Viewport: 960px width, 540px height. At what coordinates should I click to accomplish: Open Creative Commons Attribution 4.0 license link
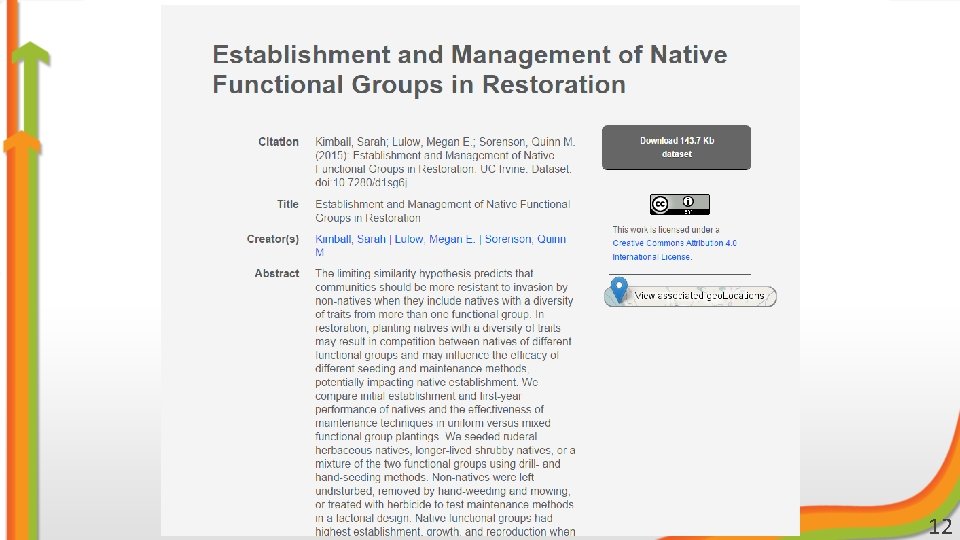tap(674, 250)
